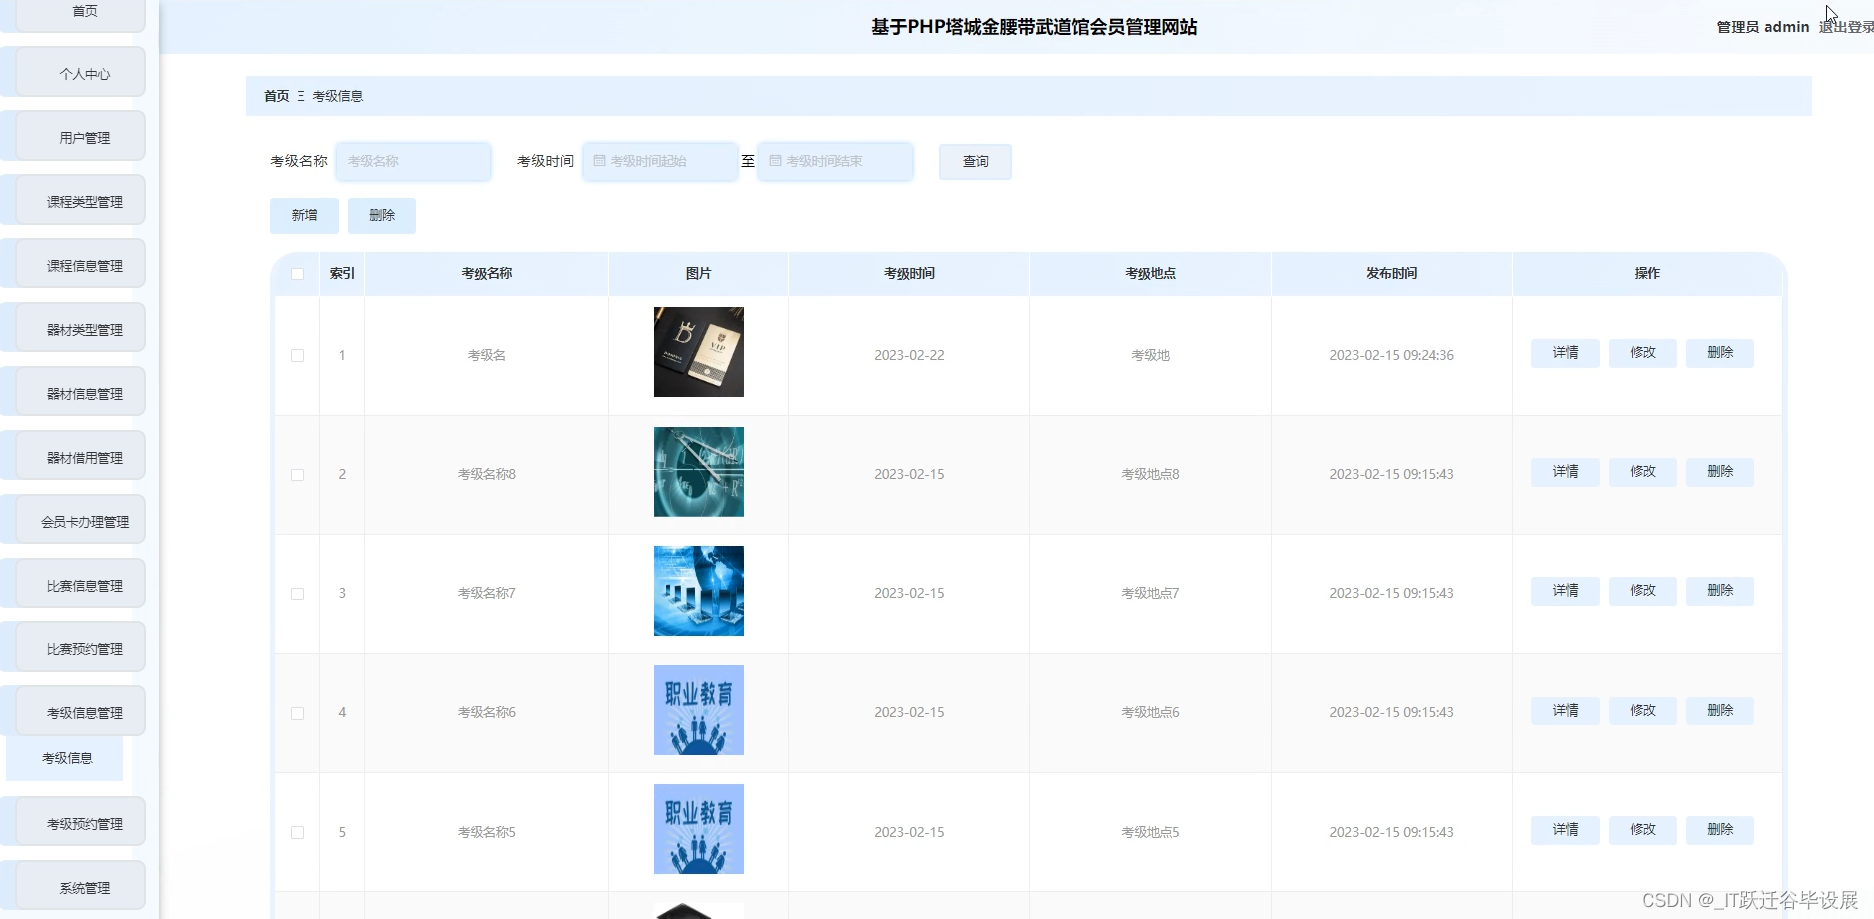Click 详情 for 考级名称5
1874x919 pixels.
(x=1565, y=830)
